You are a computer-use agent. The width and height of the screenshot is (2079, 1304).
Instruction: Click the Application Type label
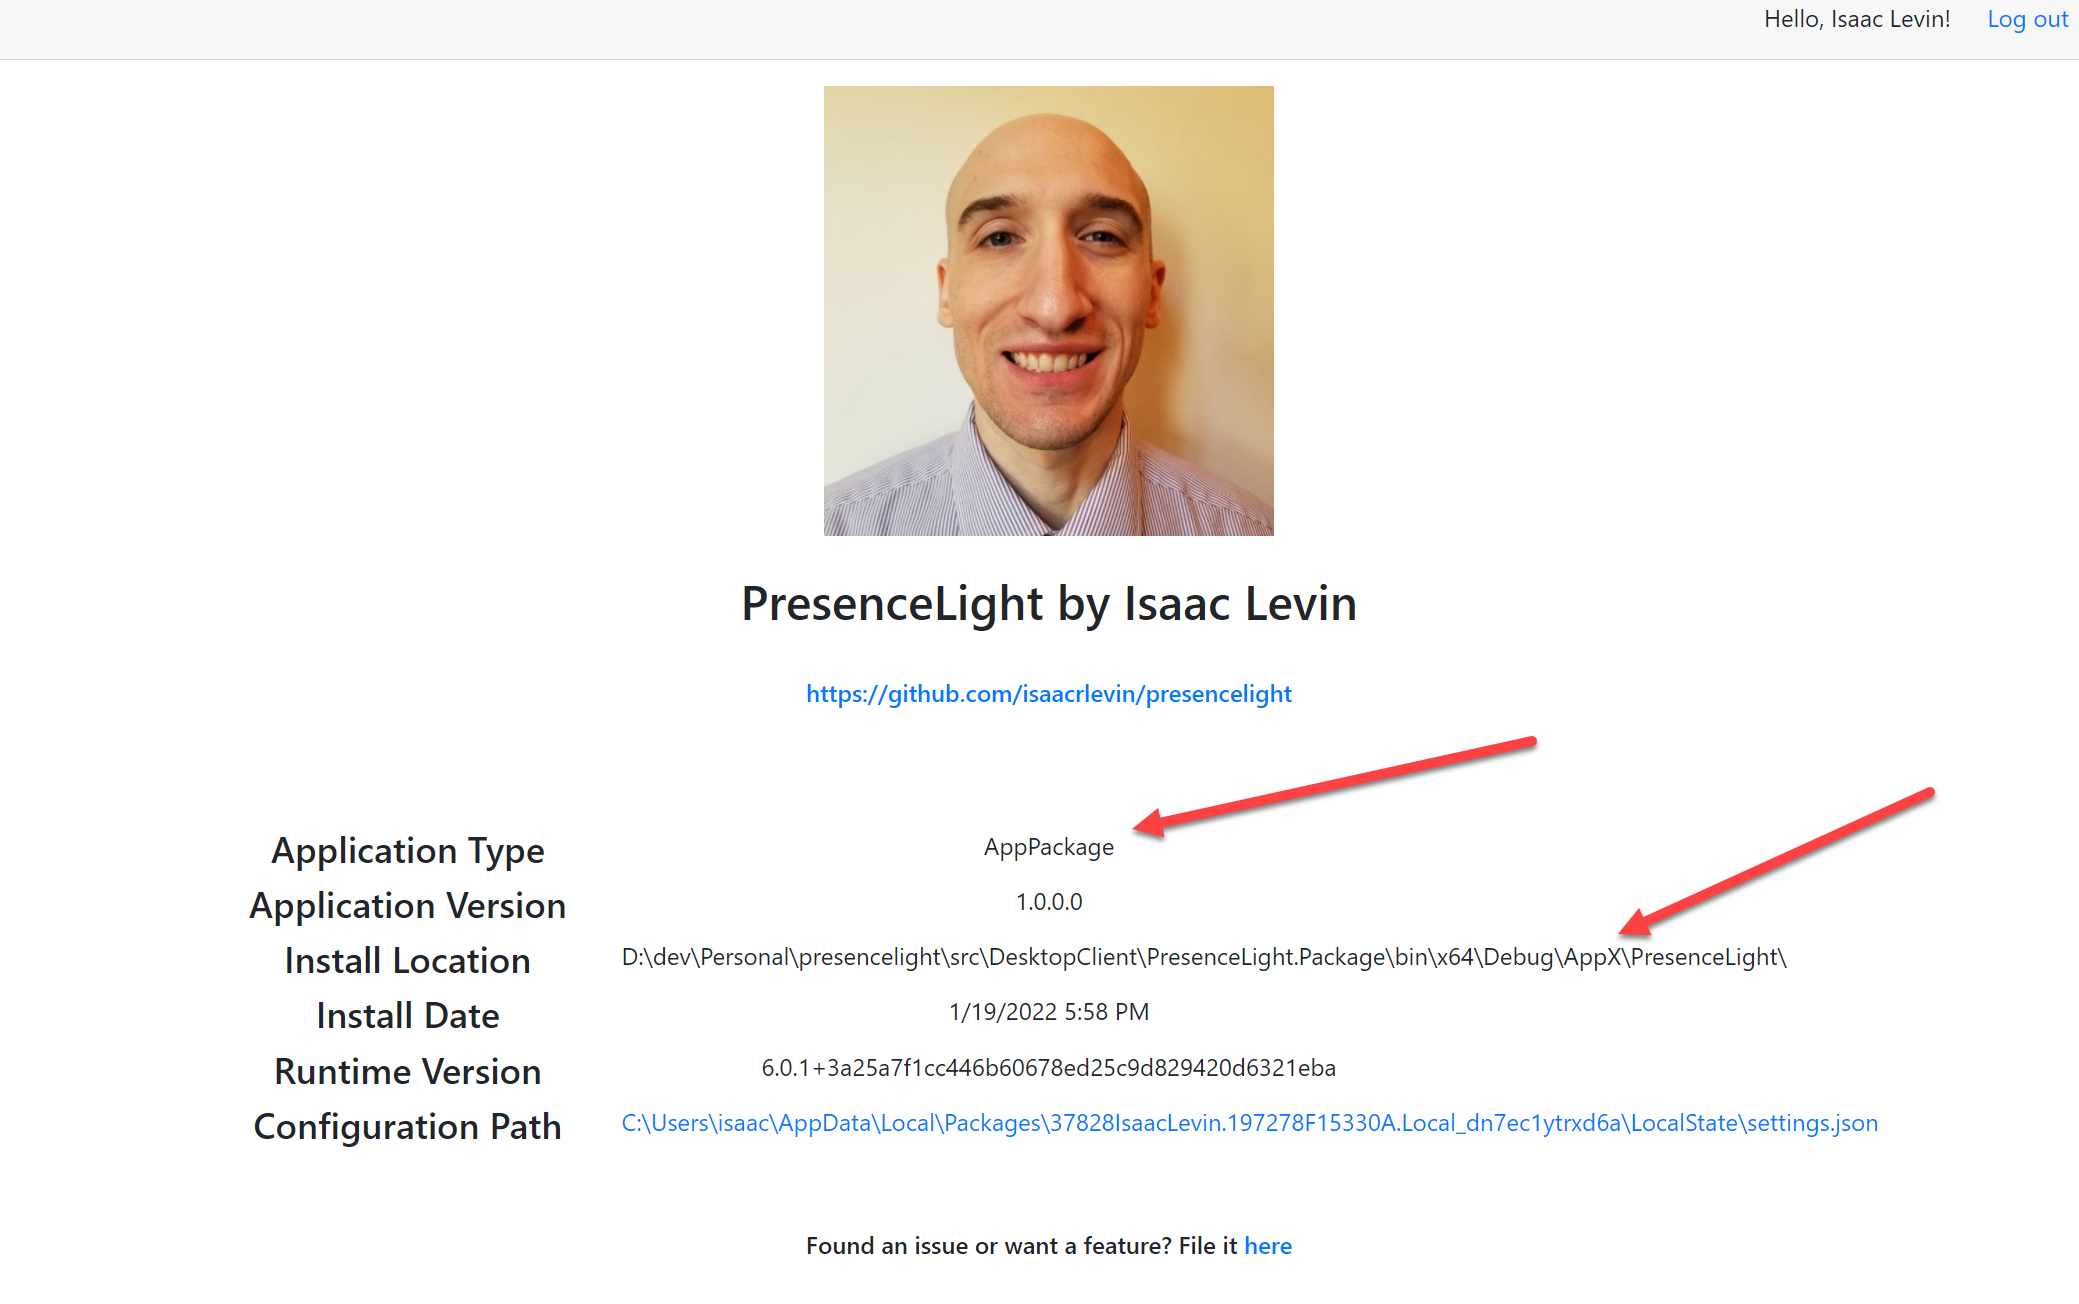[408, 851]
